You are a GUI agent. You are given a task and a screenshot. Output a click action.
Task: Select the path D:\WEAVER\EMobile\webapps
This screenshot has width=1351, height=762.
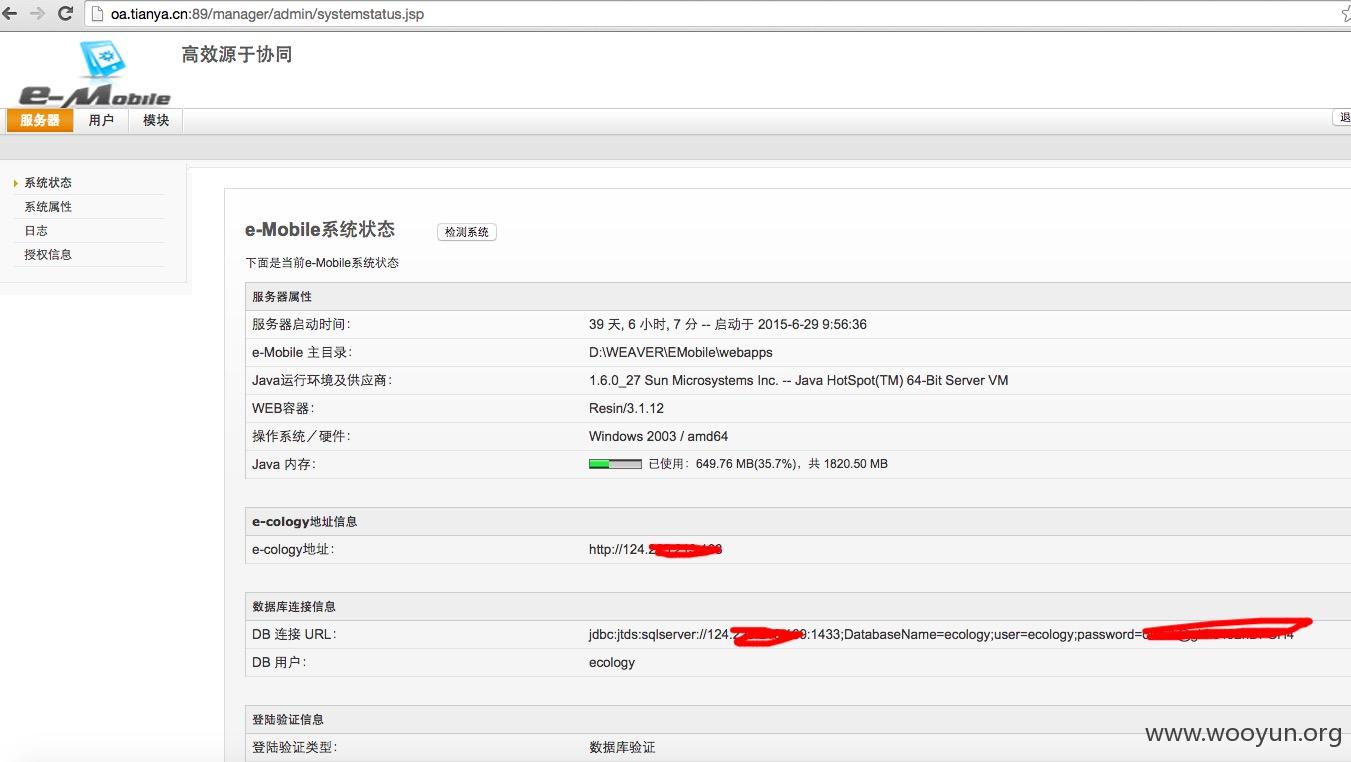(681, 353)
